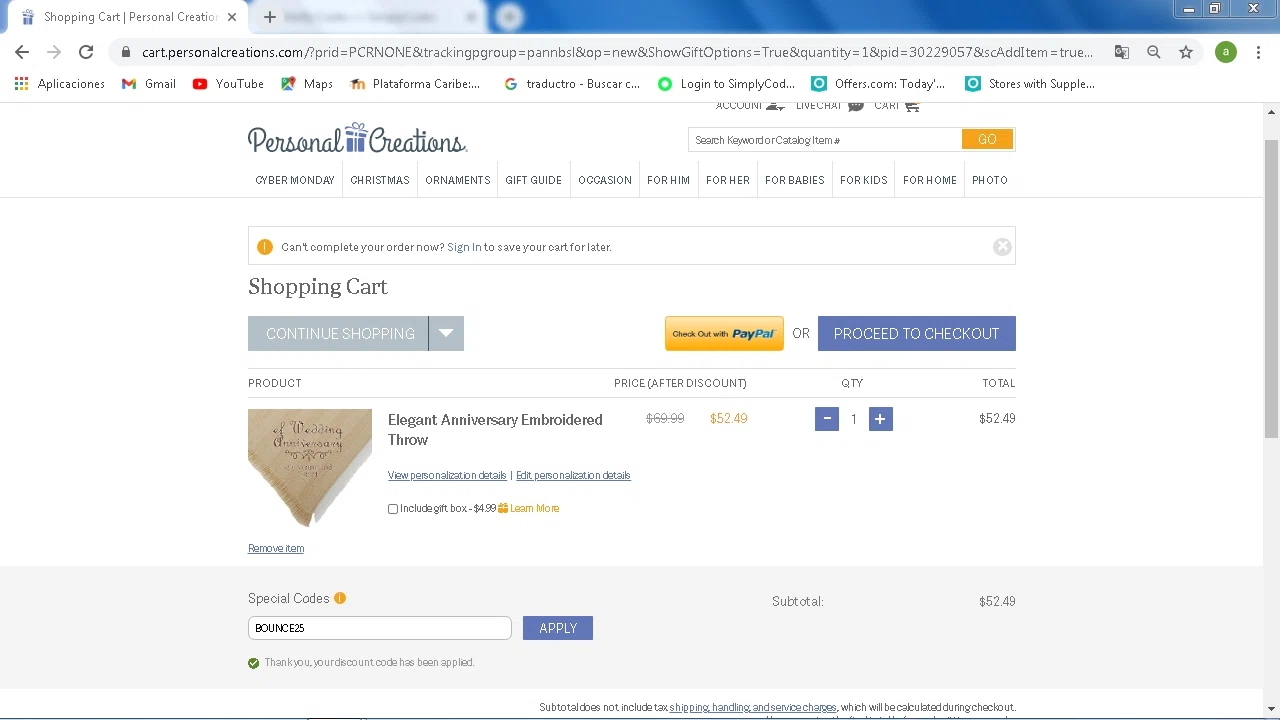Go back with the browser back arrow
Image resolution: width=1280 pixels, height=720 pixels.
tap(22, 52)
